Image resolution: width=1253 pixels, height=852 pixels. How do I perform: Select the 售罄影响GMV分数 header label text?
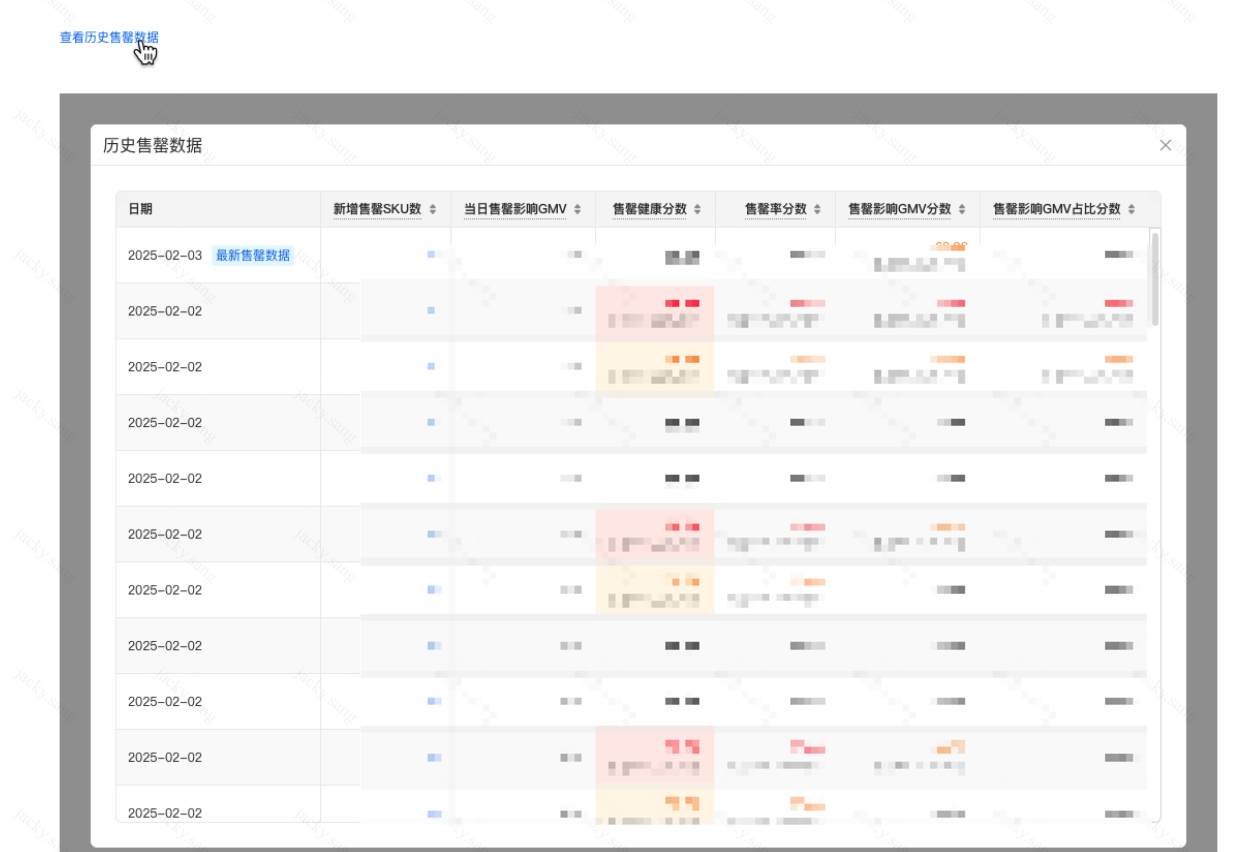pos(899,209)
